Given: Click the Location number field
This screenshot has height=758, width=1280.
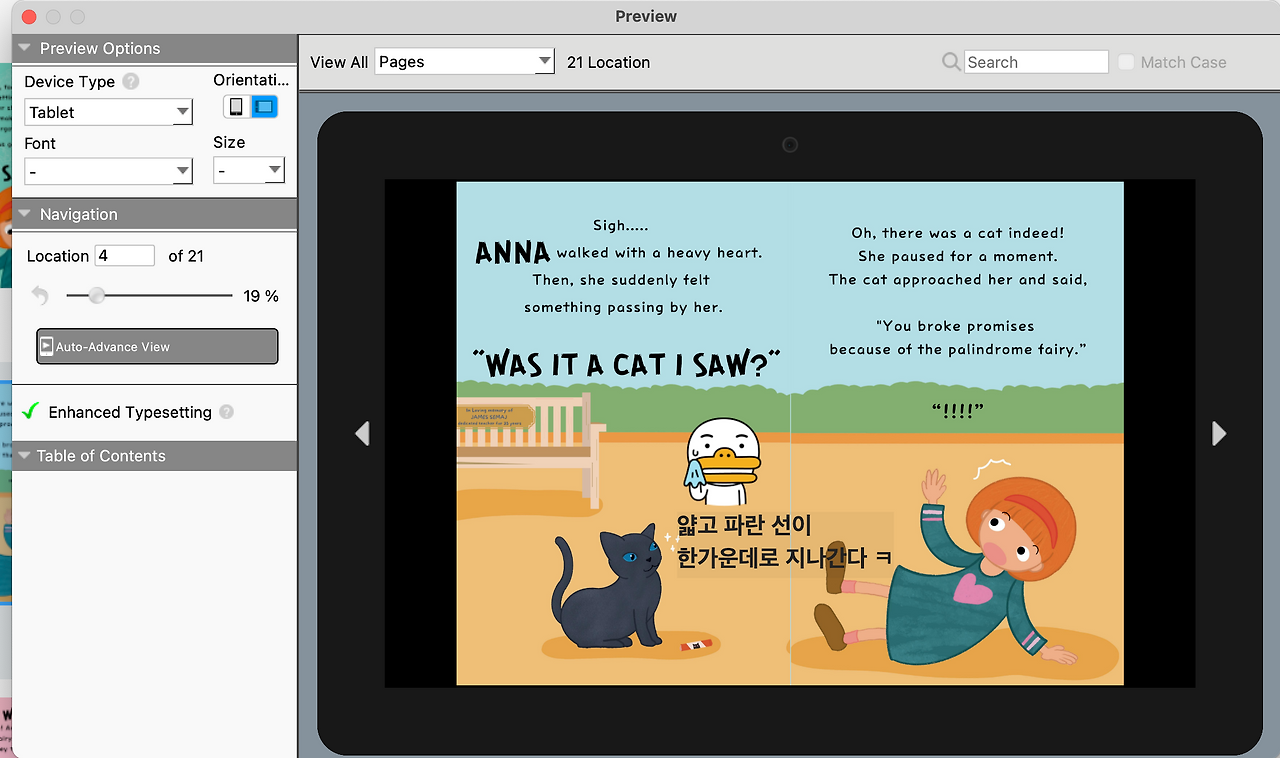Looking at the screenshot, I should click(x=125, y=256).
